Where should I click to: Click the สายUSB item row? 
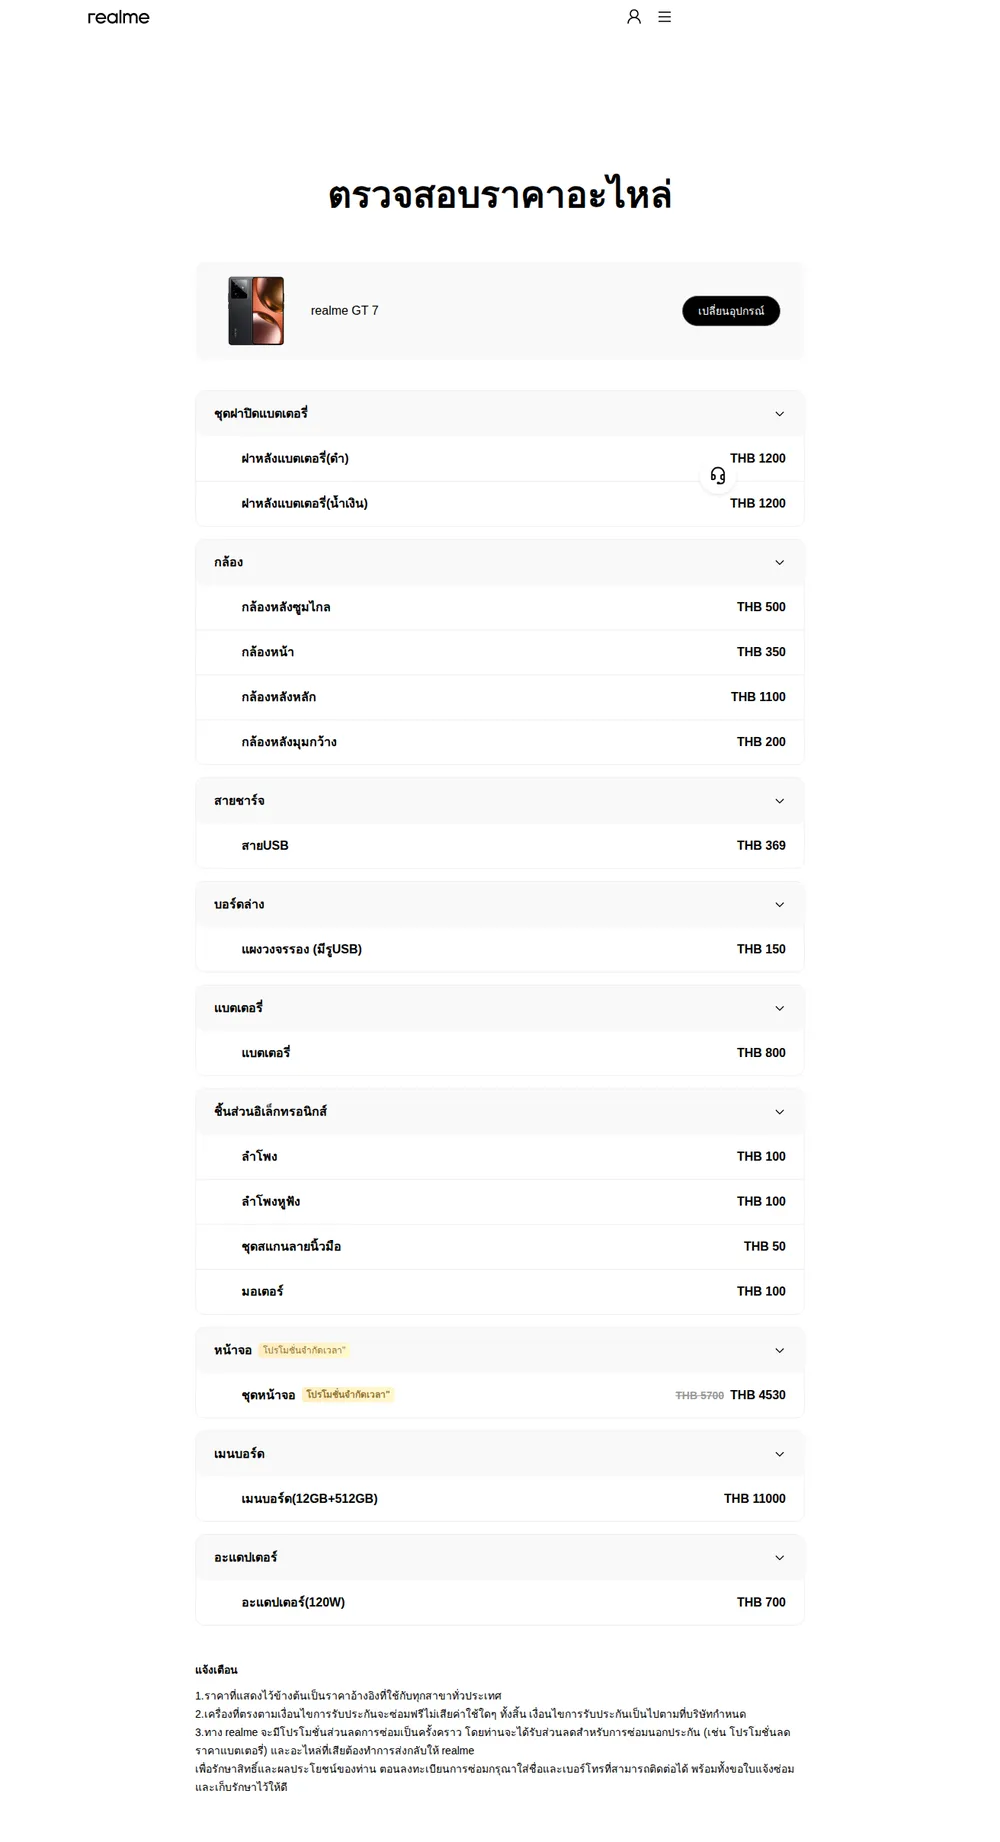[x=500, y=846]
